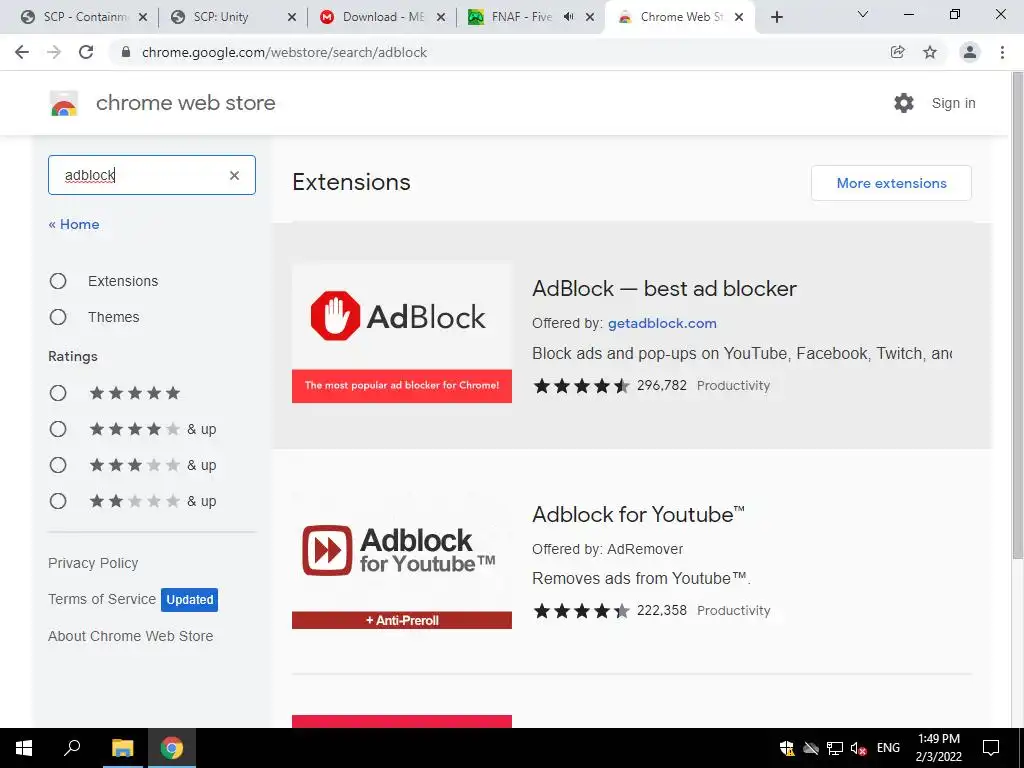Screen dimensions: 1024x768
Task: Click the Chrome Web Store rainbow logo
Action: click(64, 103)
